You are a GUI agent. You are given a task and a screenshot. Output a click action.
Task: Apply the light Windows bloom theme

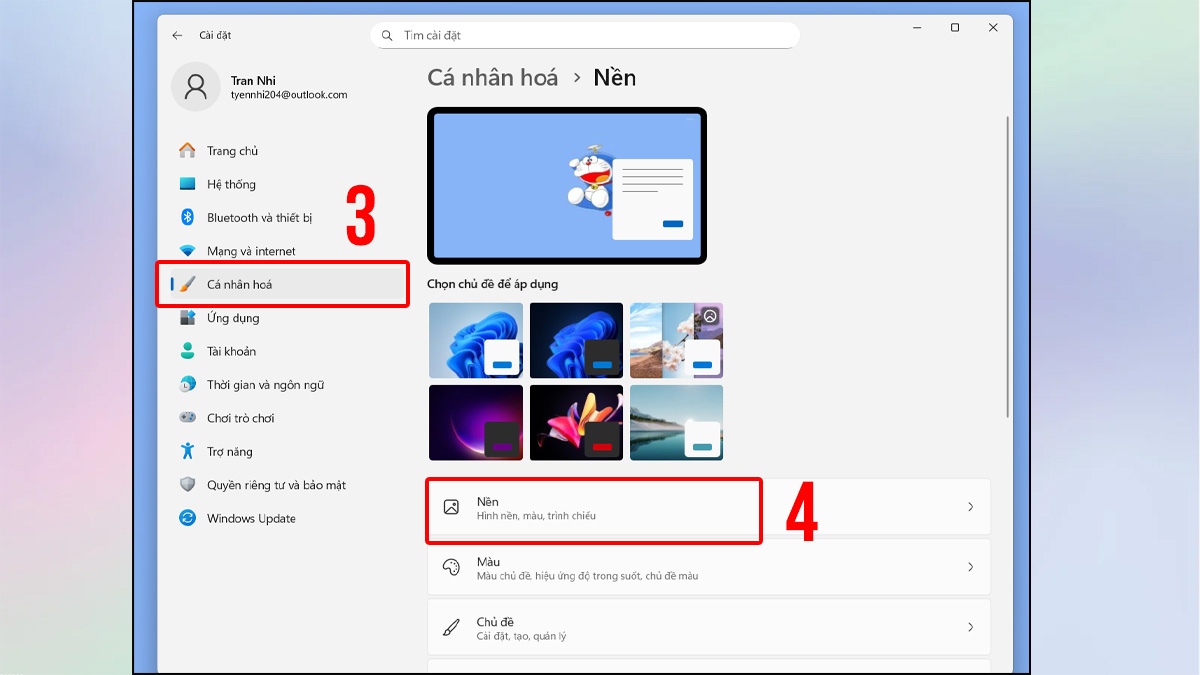(x=476, y=340)
